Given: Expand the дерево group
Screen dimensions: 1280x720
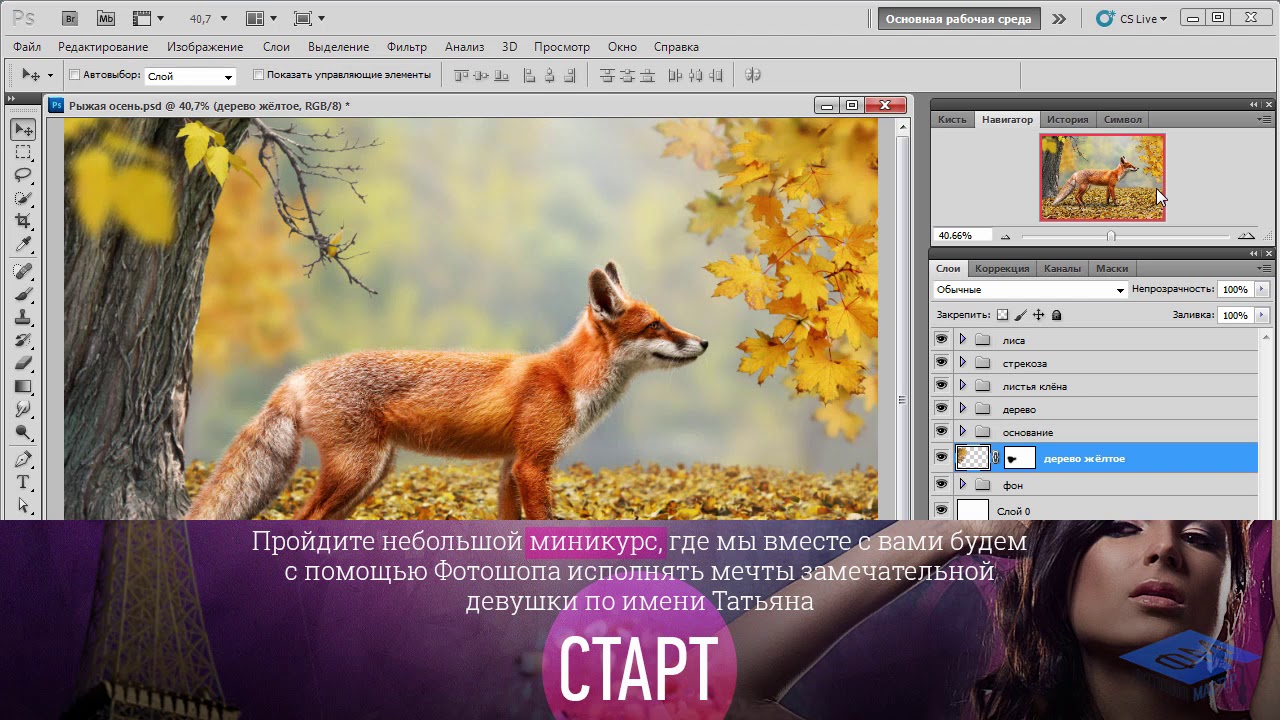Looking at the screenshot, I should point(962,408).
